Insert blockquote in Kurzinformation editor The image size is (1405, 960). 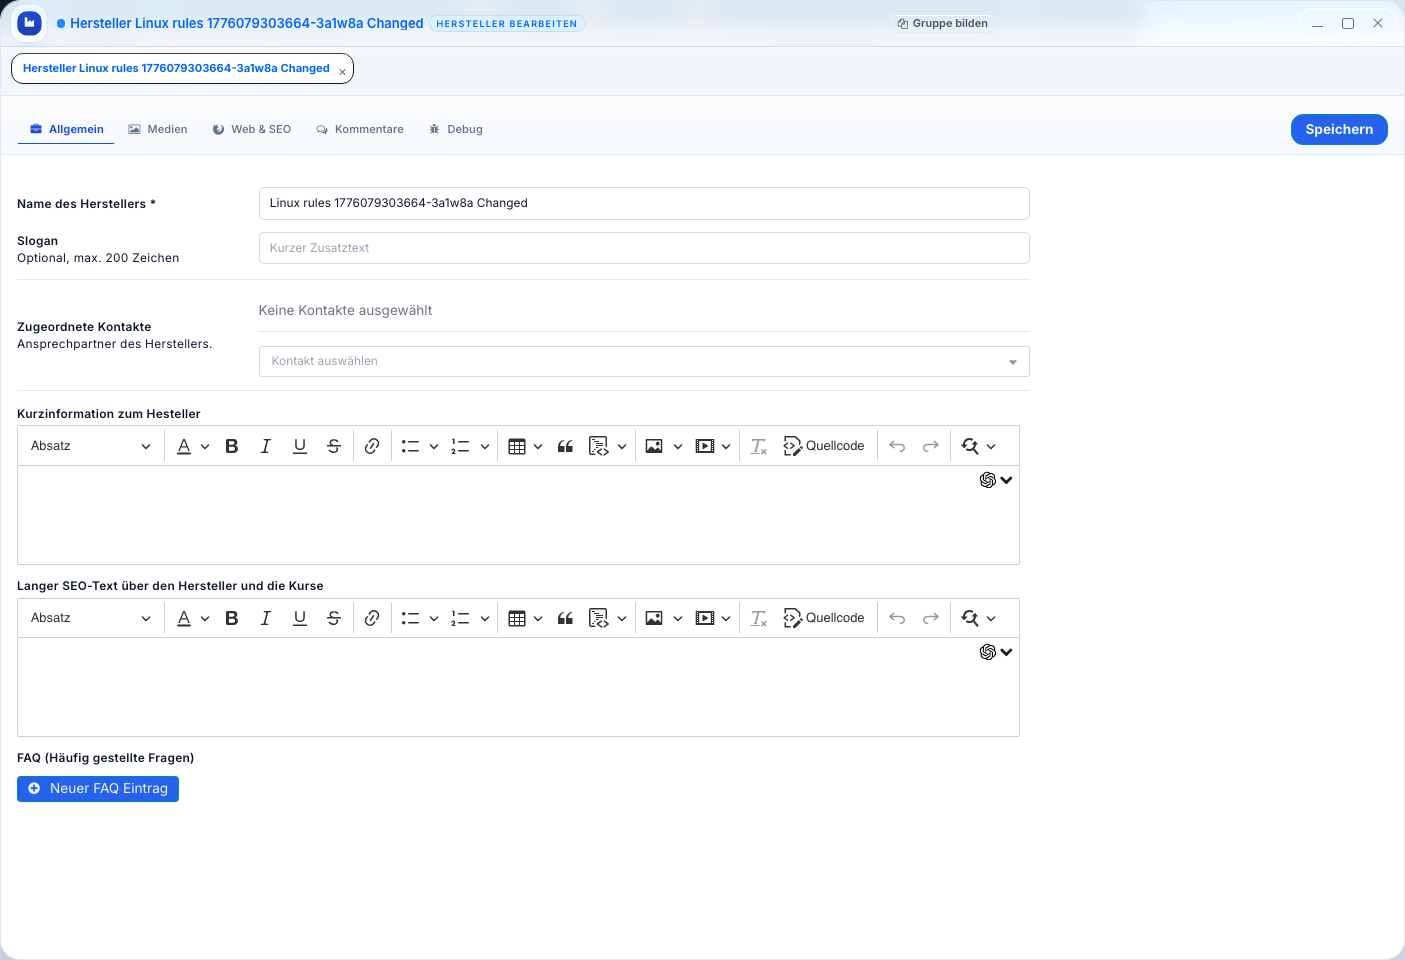click(565, 446)
